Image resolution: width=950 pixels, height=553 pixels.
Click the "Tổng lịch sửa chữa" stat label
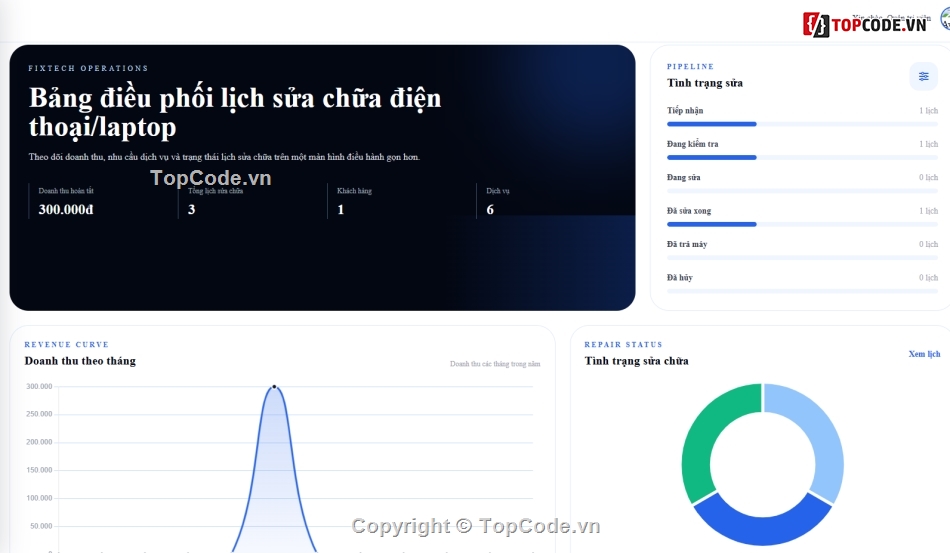tap(215, 191)
